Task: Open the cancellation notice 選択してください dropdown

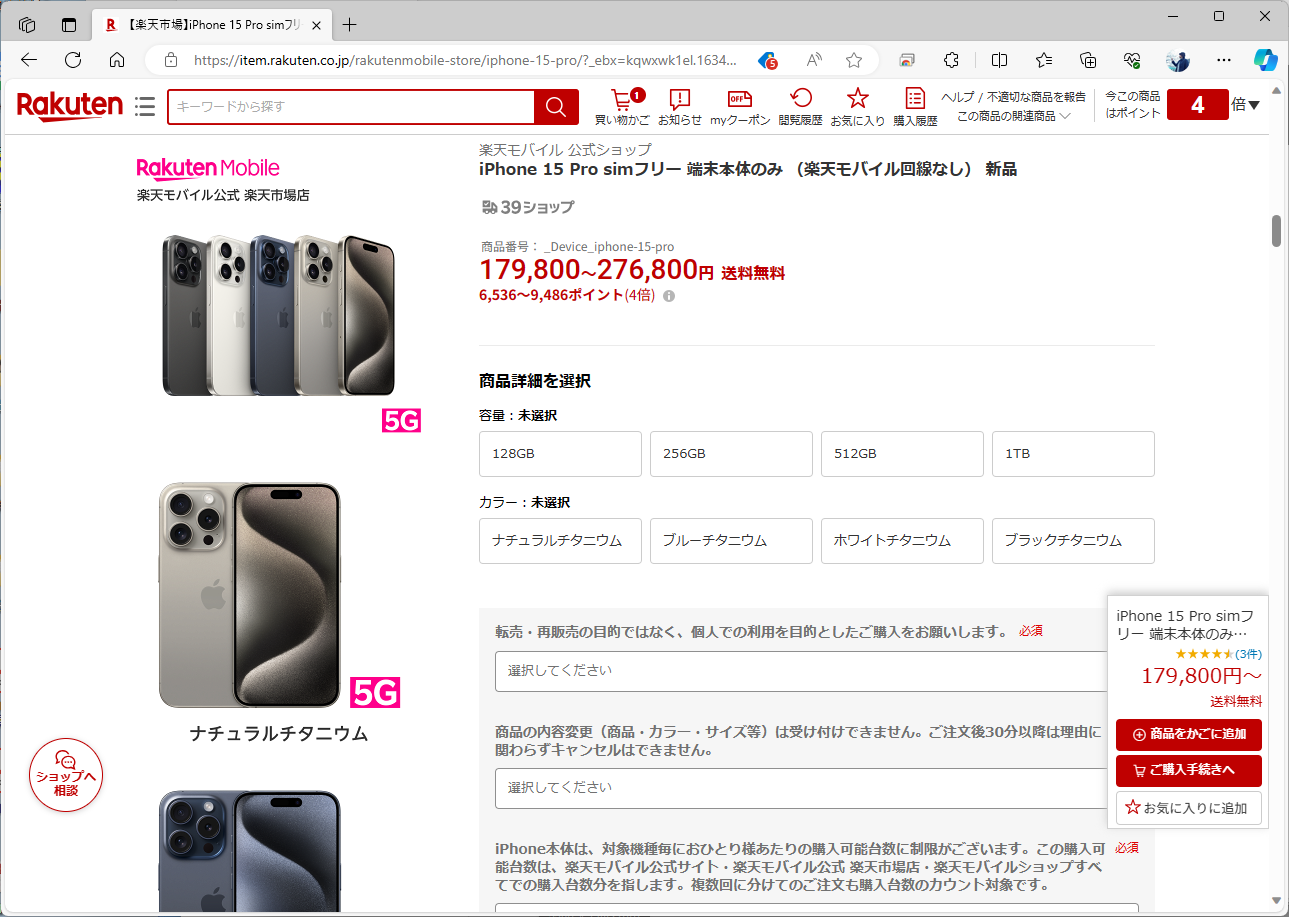Action: [800, 788]
